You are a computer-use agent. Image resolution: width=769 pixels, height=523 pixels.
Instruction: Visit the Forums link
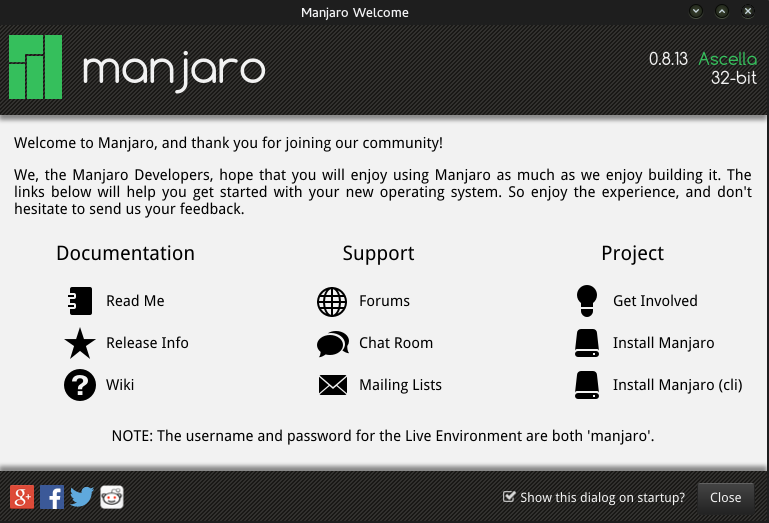[x=384, y=301]
